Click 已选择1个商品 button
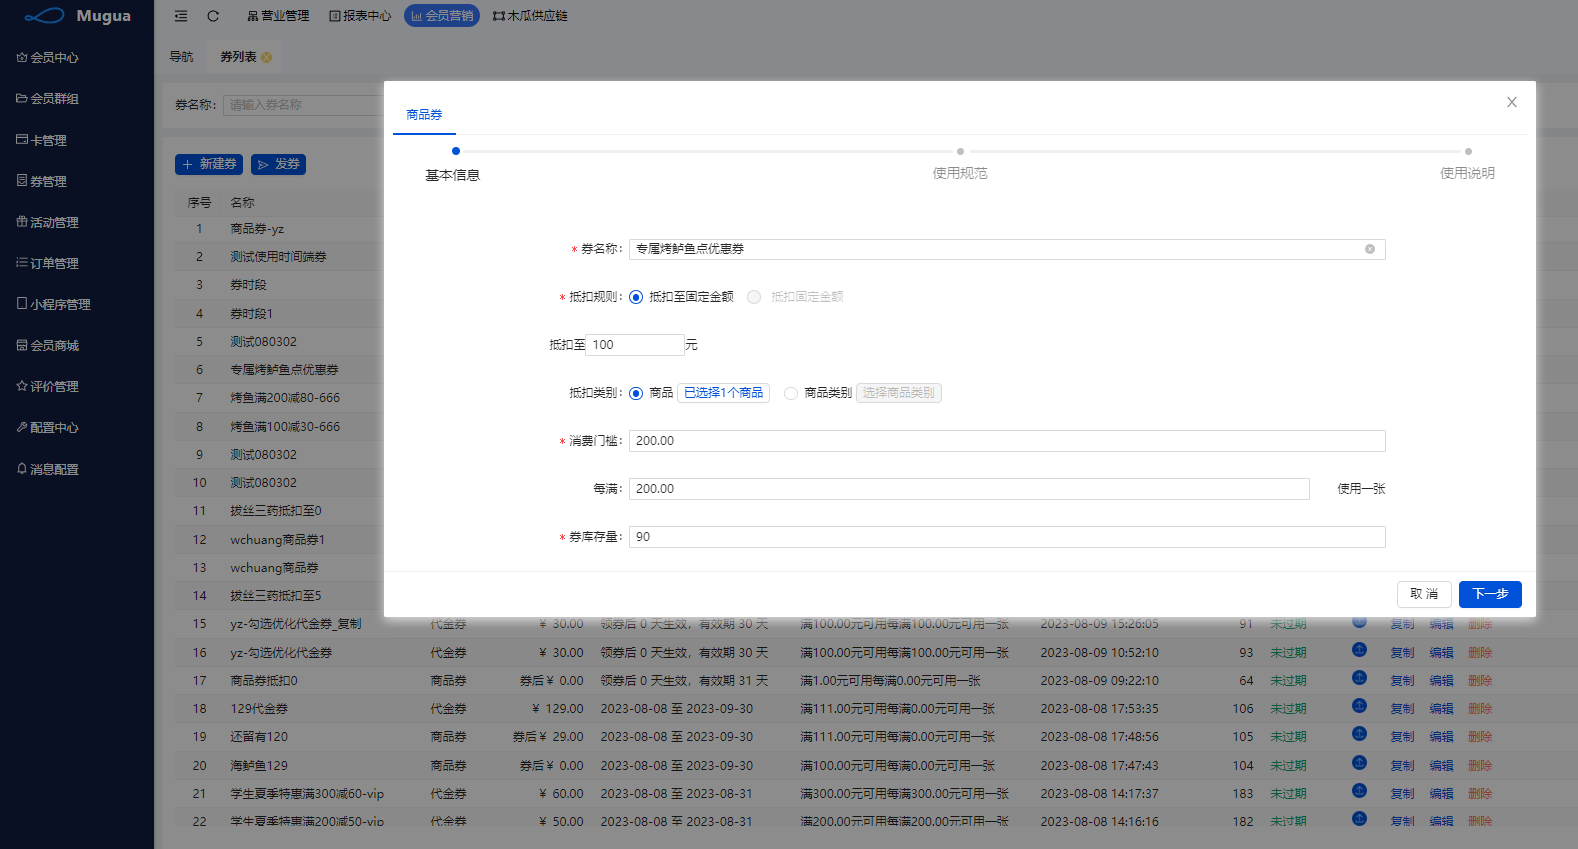This screenshot has height=849, width=1578. click(724, 393)
